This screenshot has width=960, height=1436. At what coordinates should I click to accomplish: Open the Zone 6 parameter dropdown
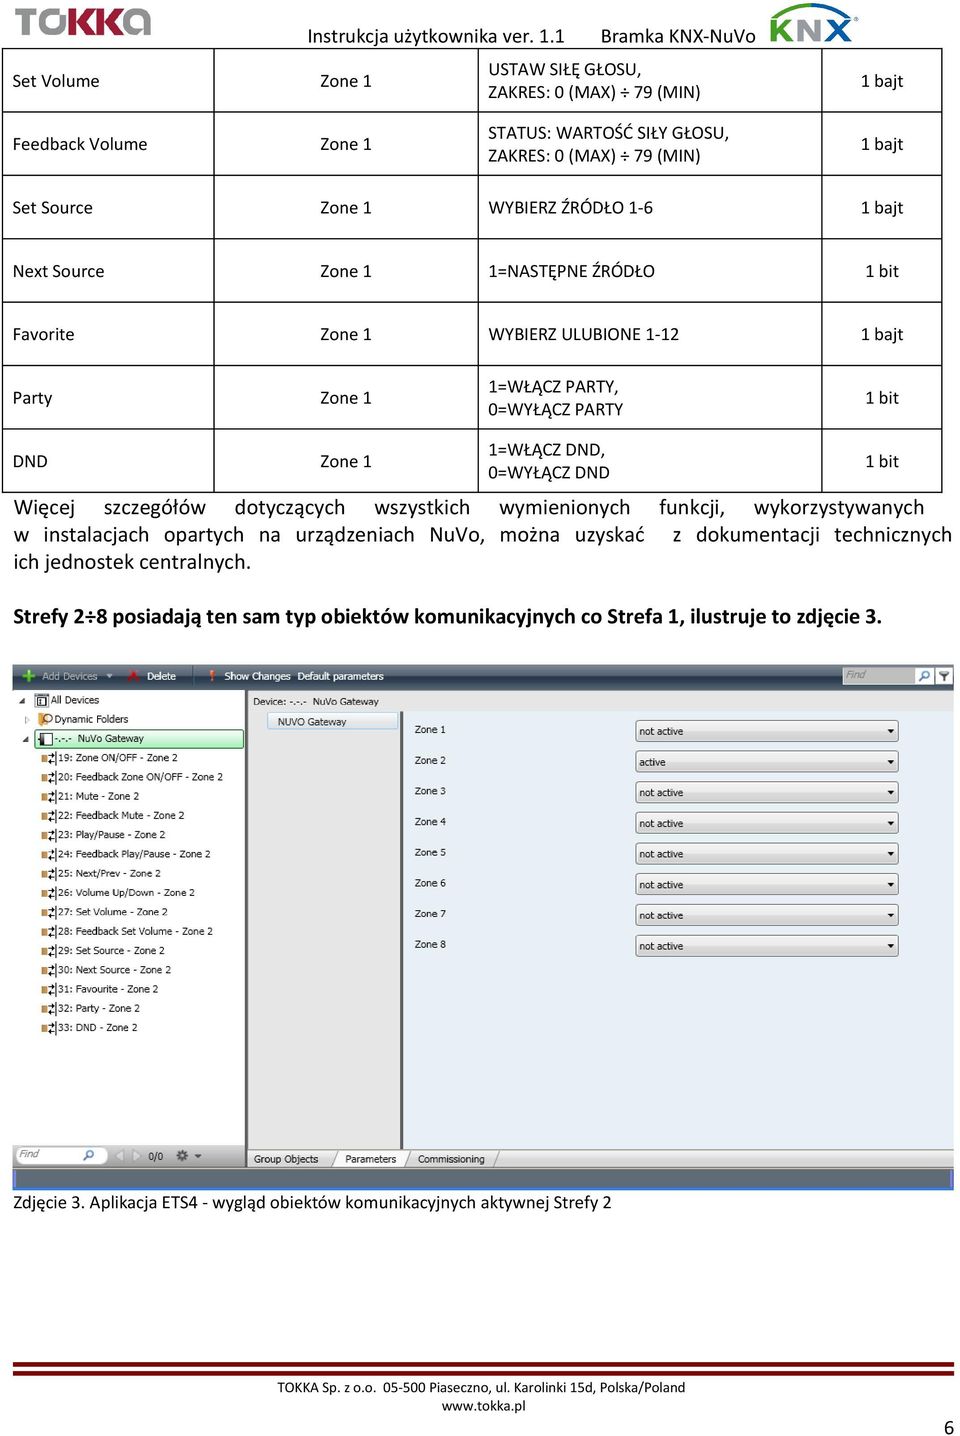(x=767, y=885)
